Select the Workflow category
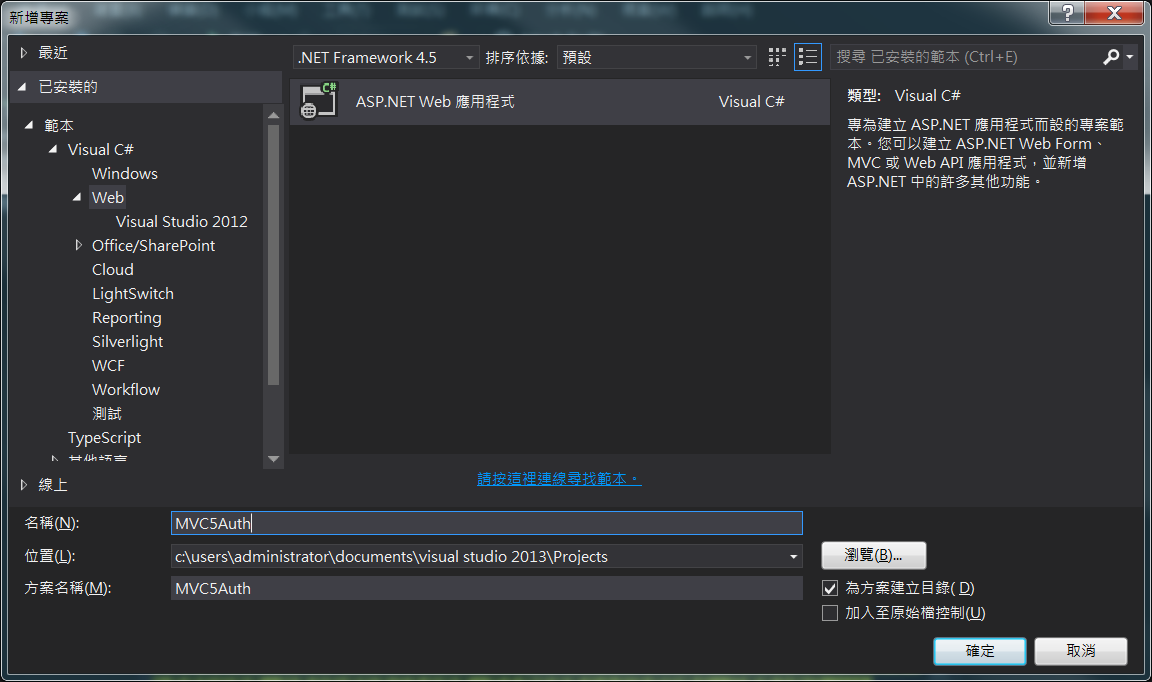The image size is (1152, 682). 126,390
